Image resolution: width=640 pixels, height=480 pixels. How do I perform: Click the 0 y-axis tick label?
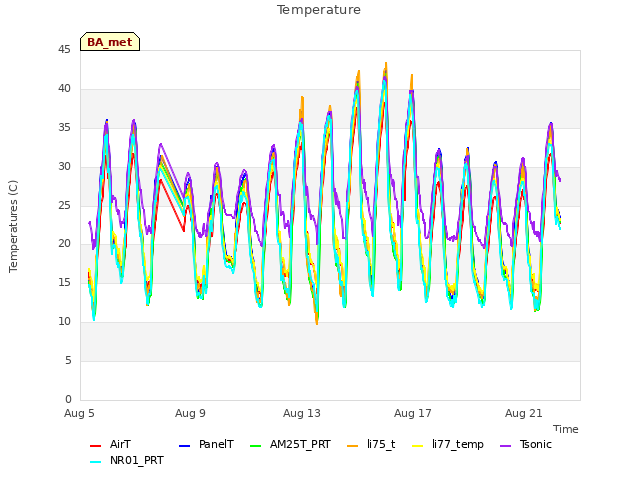[68, 399]
